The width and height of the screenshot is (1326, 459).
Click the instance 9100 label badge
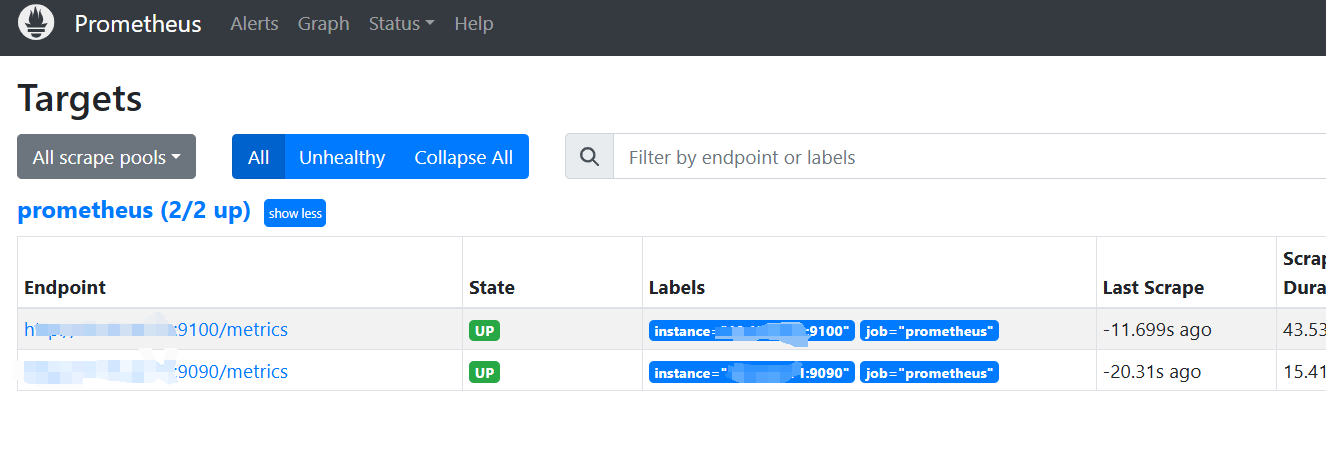(x=752, y=331)
